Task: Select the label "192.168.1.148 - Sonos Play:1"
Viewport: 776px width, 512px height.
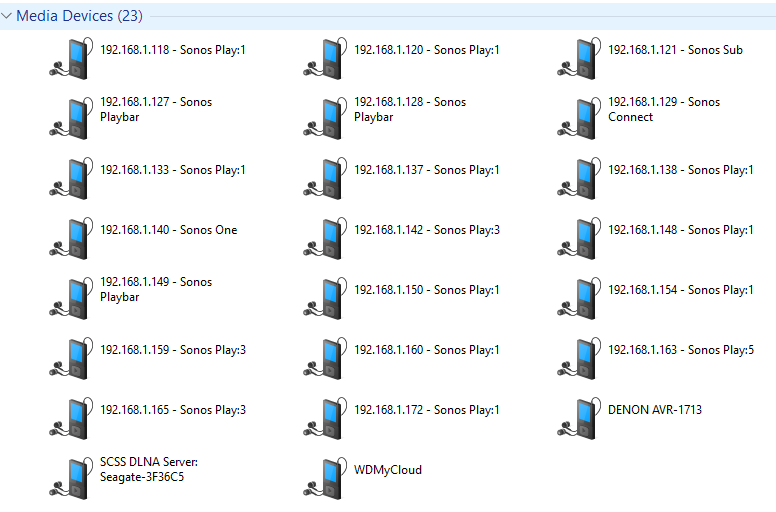Action: click(x=680, y=230)
